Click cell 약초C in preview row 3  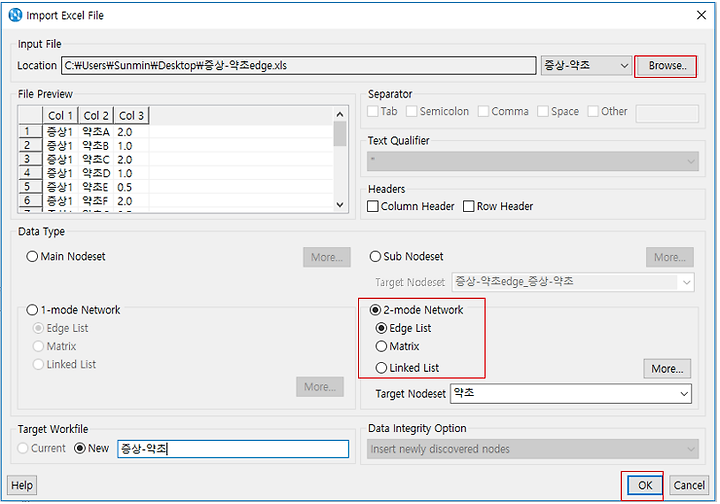[x=96, y=160]
